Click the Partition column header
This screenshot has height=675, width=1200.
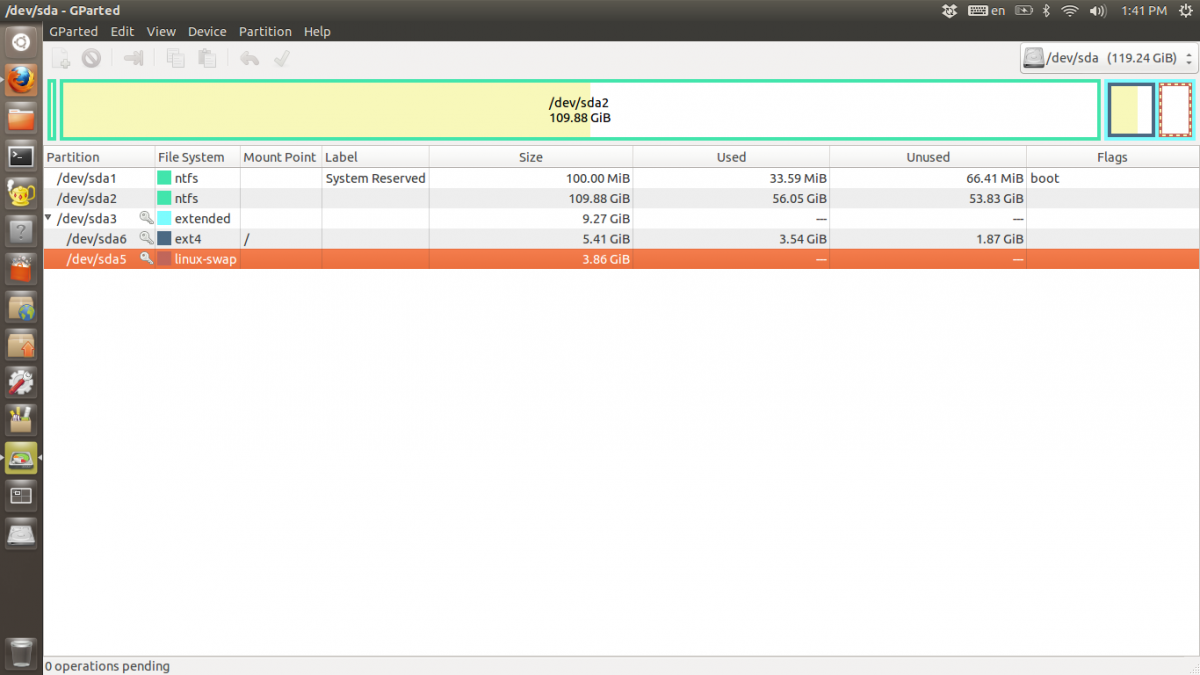99,157
